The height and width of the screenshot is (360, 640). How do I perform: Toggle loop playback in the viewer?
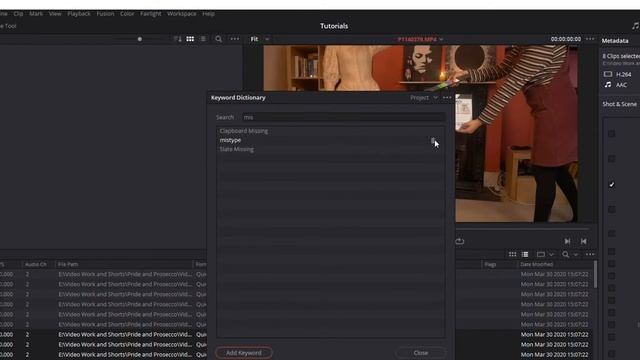460,241
